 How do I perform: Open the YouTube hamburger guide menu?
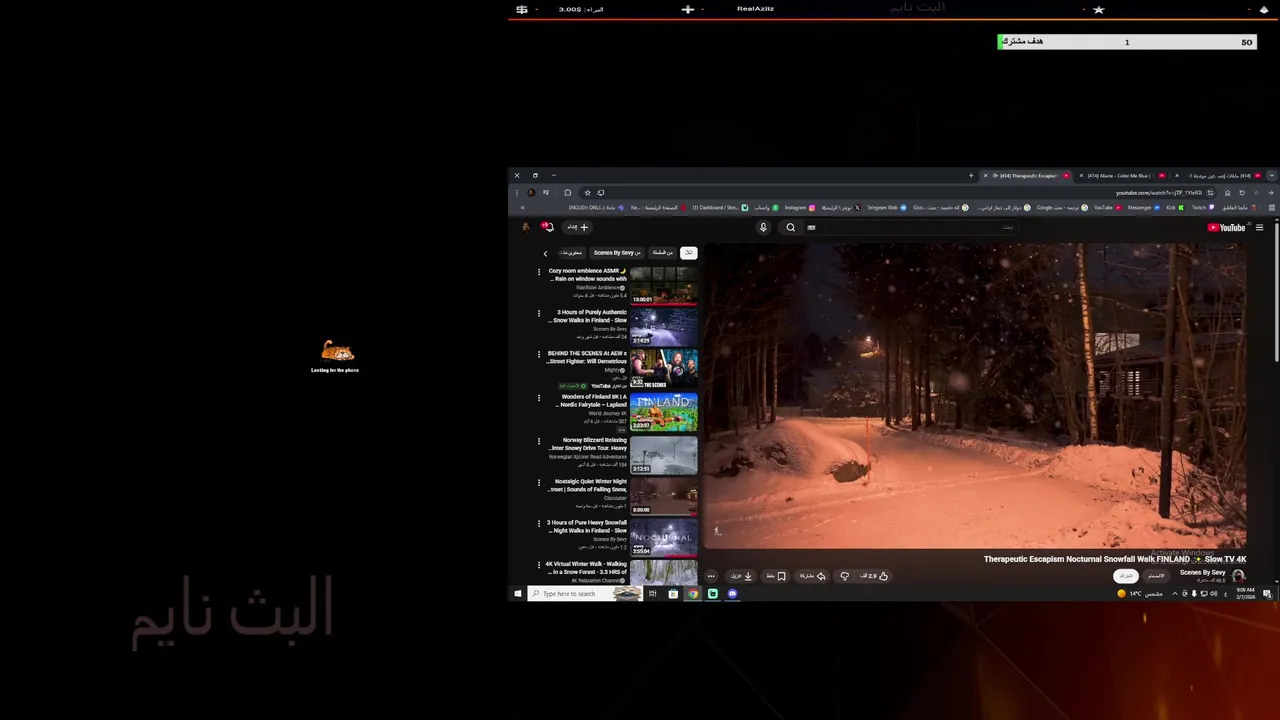click(1259, 227)
